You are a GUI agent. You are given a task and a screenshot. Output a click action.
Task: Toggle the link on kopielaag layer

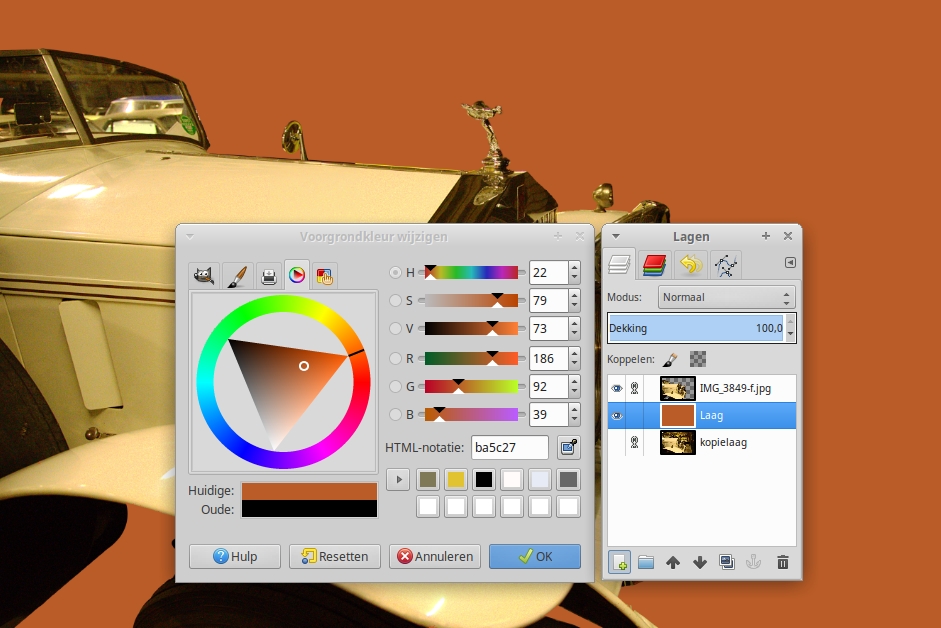click(x=634, y=442)
